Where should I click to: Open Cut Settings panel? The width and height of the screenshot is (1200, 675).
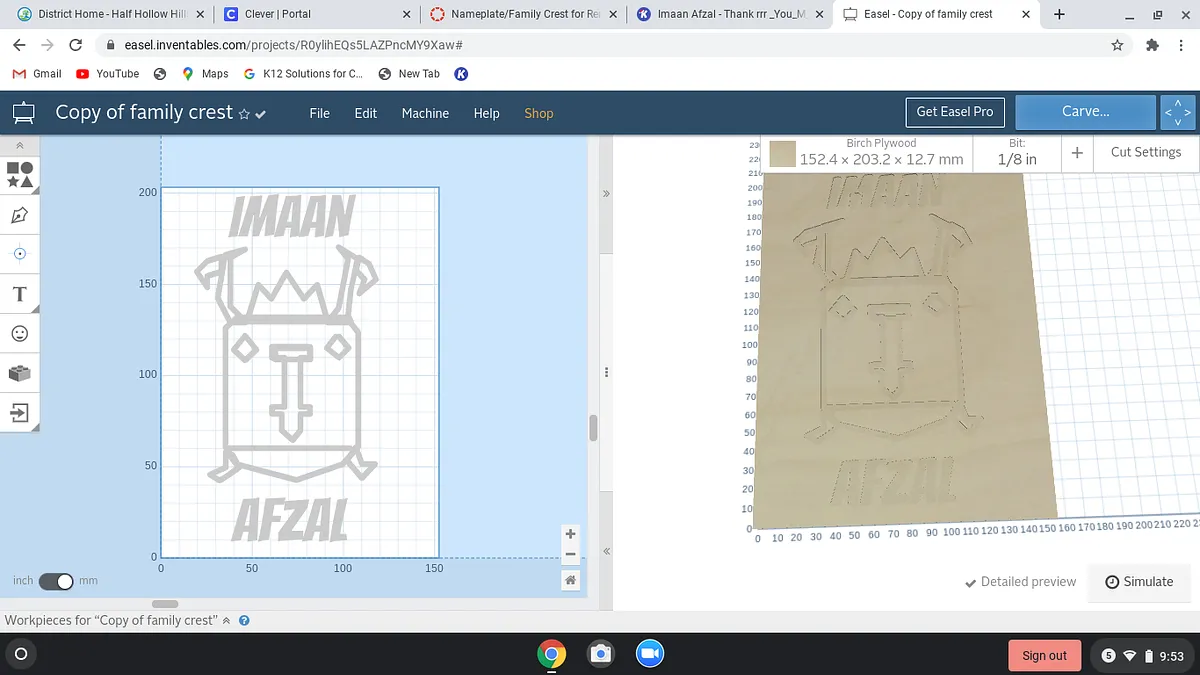click(1146, 152)
